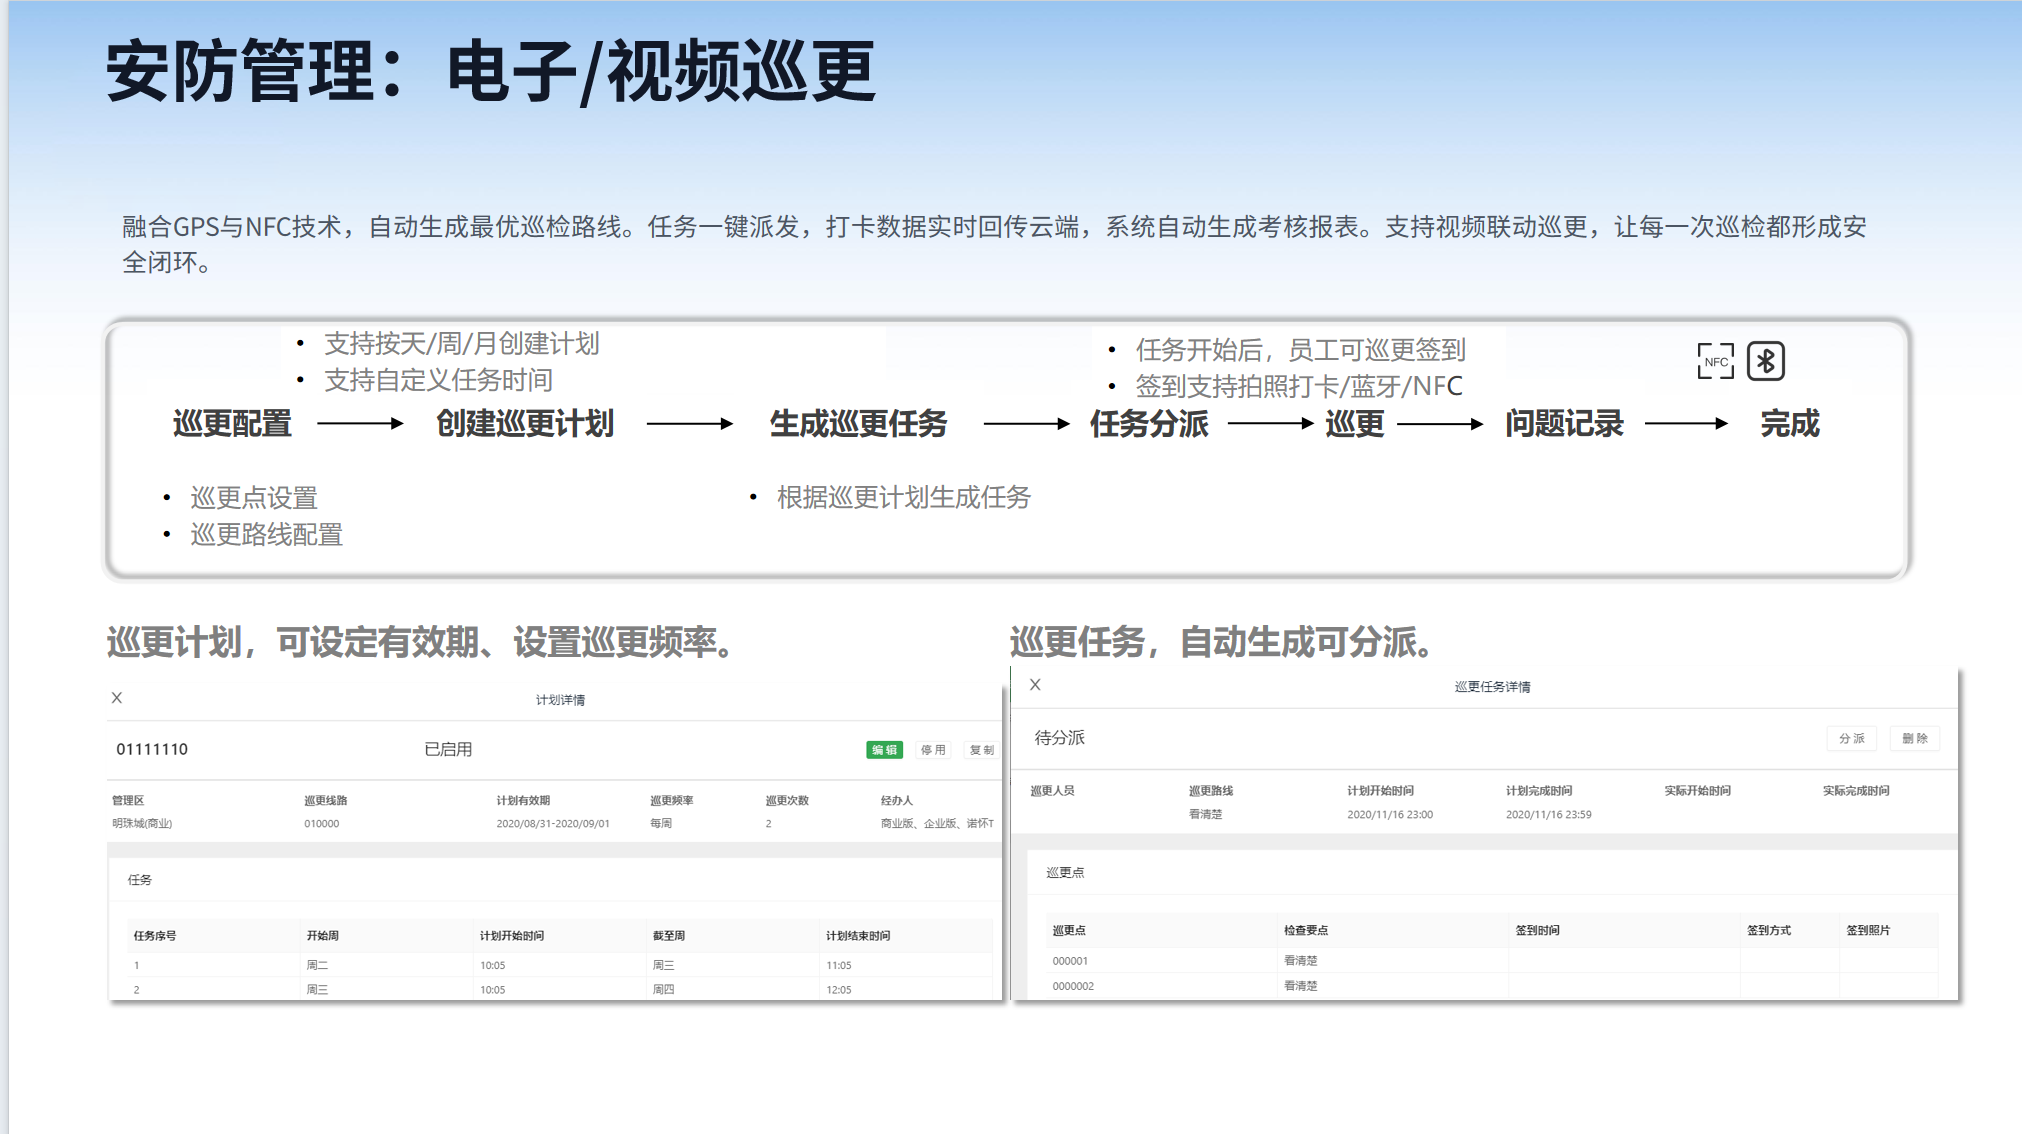This screenshot has height=1134, width=2022.
Task: Click the 签到方式 column header
Action: pos(1769,930)
